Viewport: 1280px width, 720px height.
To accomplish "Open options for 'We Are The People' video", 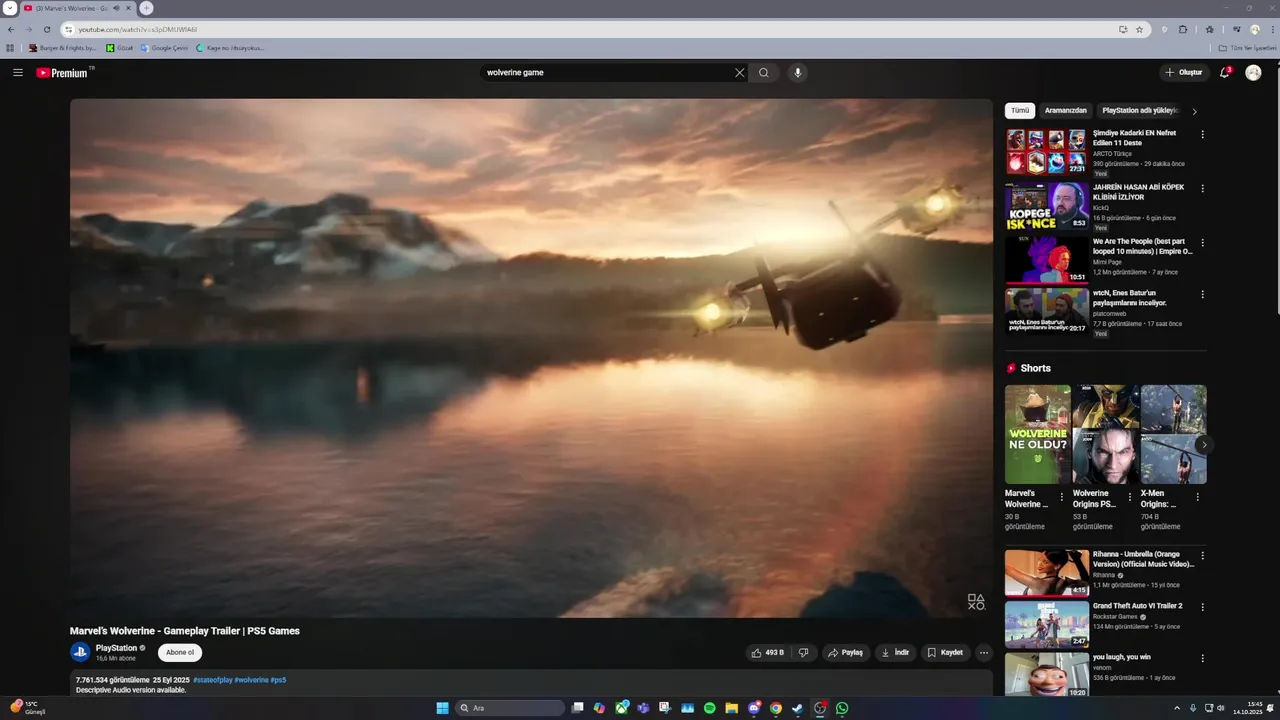I will click(1202, 243).
